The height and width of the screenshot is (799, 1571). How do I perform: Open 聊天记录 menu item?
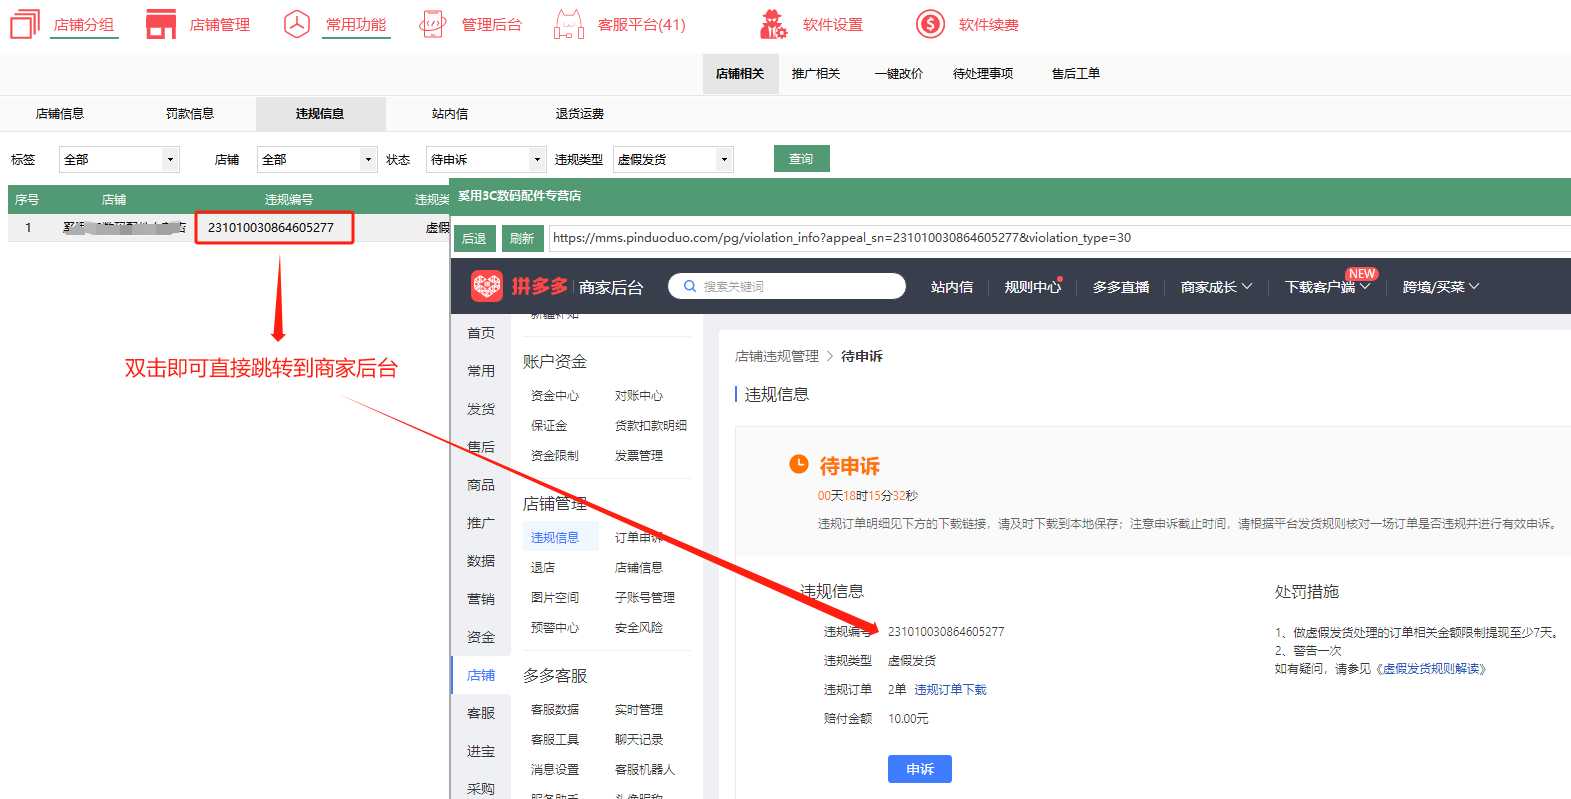[x=639, y=740]
